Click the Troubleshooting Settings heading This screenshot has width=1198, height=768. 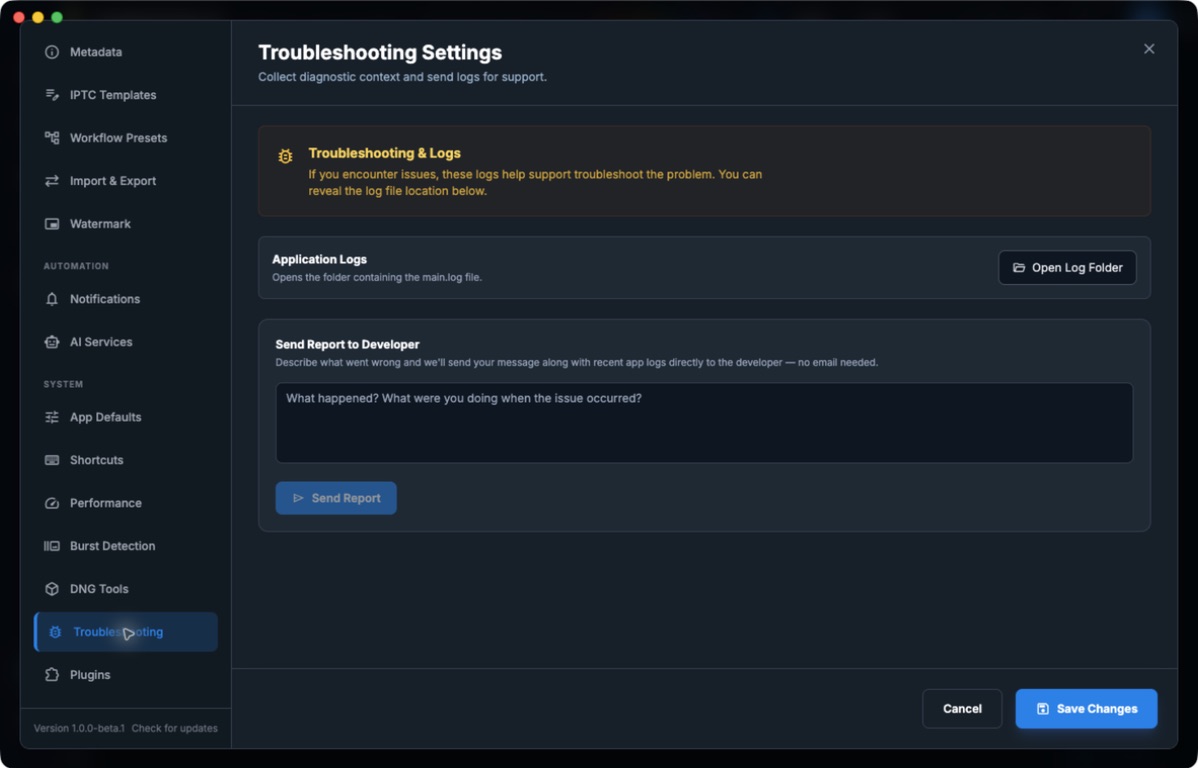pos(380,52)
